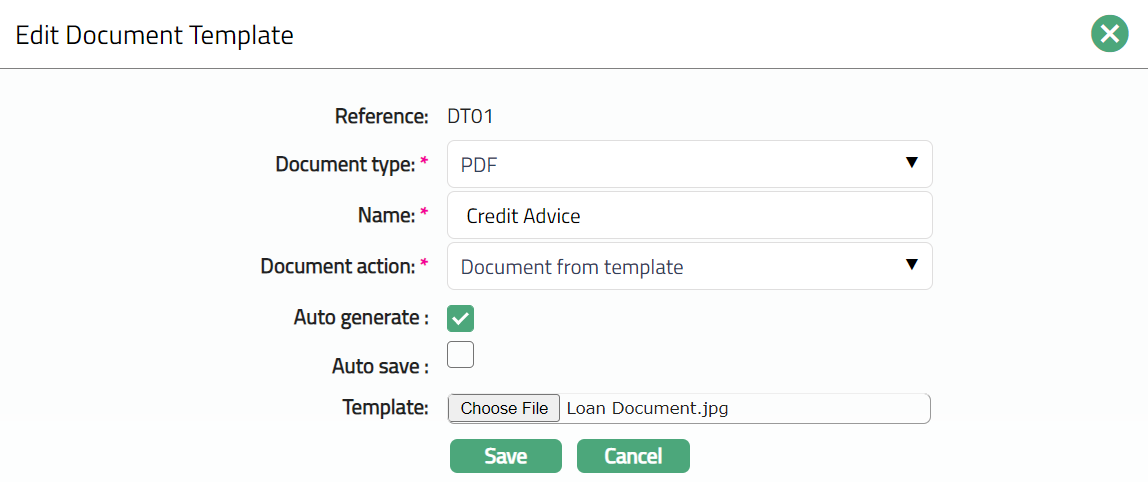Click the arrow beside Document from template
Image resolution: width=1148 pixels, height=482 pixels.
pyautogui.click(x=911, y=265)
